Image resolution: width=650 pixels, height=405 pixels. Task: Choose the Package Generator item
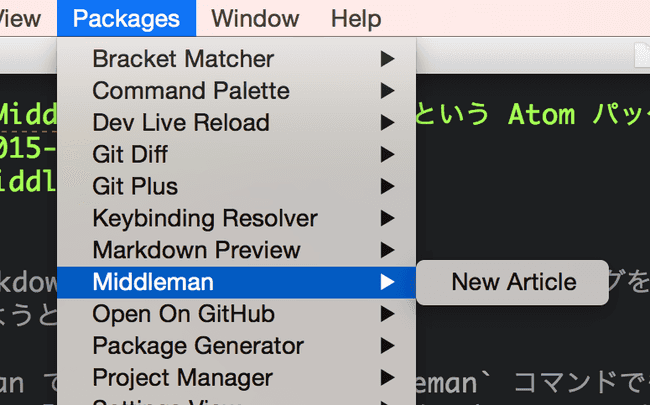click(x=198, y=346)
